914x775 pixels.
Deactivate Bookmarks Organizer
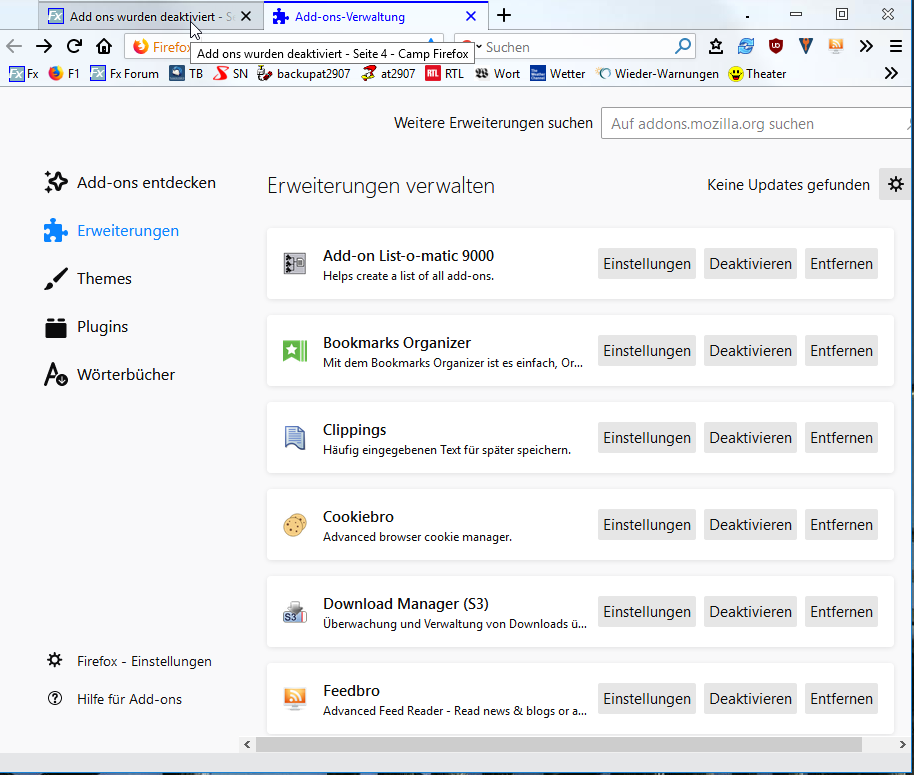coord(750,351)
